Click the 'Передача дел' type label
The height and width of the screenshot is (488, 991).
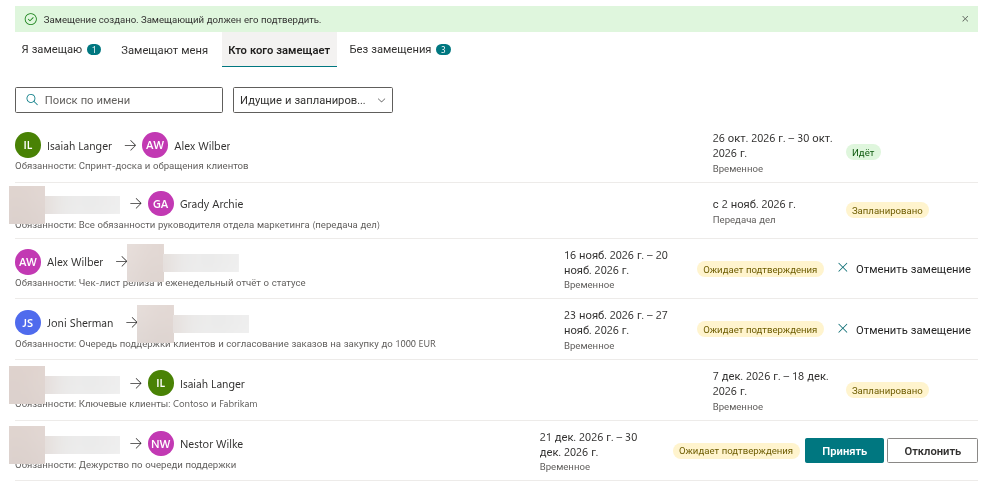coord(744,220)
